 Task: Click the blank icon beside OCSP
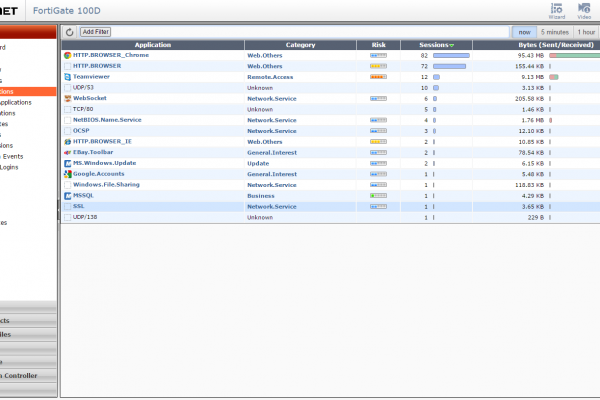coord(68,131)
